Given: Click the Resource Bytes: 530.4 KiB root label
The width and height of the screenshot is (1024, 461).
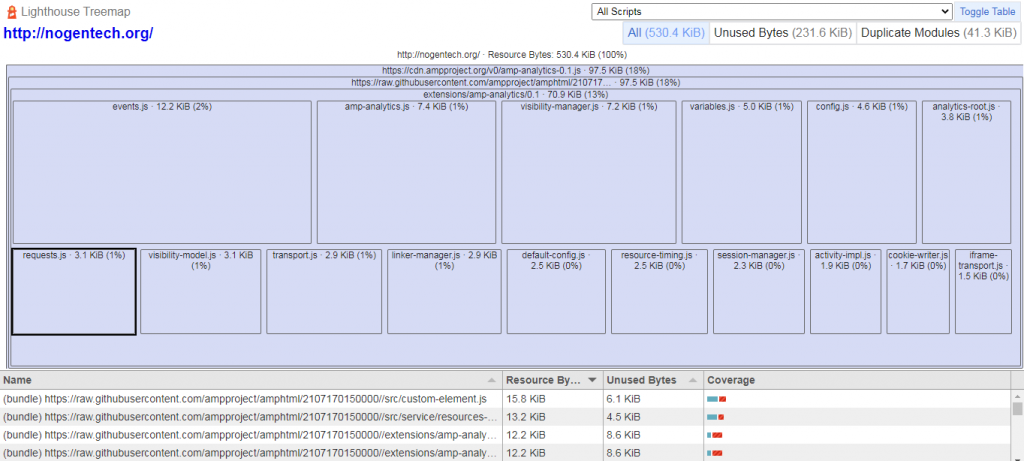Looking at the screenshot, I should (x=513, y=54).
